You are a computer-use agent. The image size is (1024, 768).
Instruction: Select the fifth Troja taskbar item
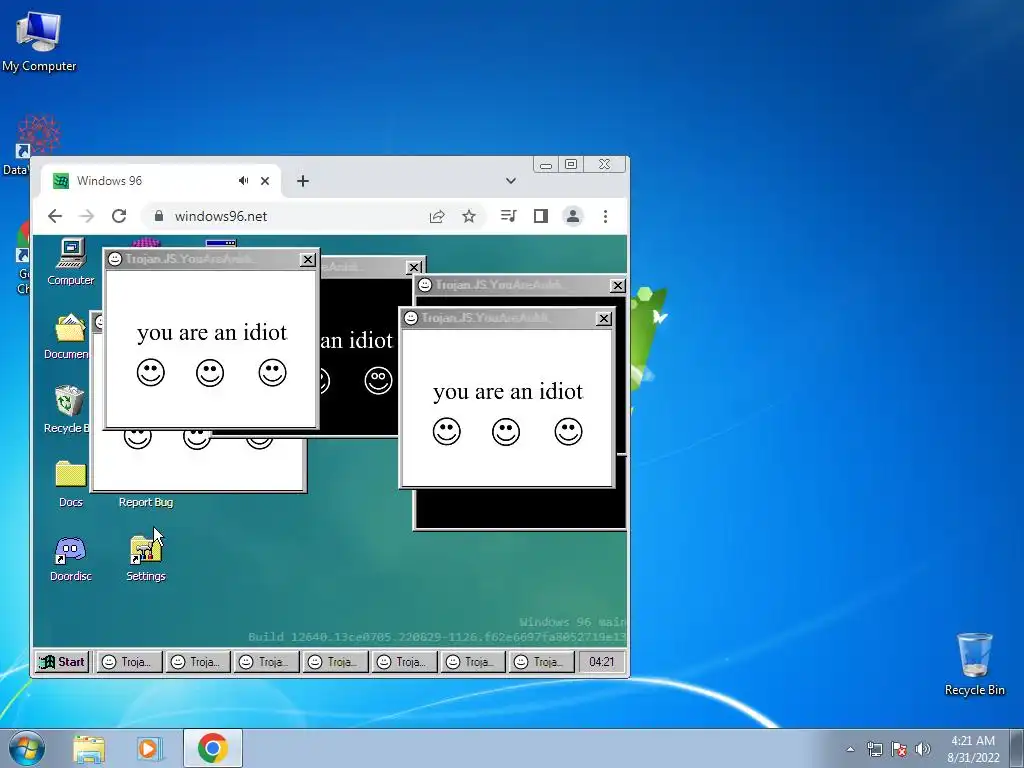404,662
